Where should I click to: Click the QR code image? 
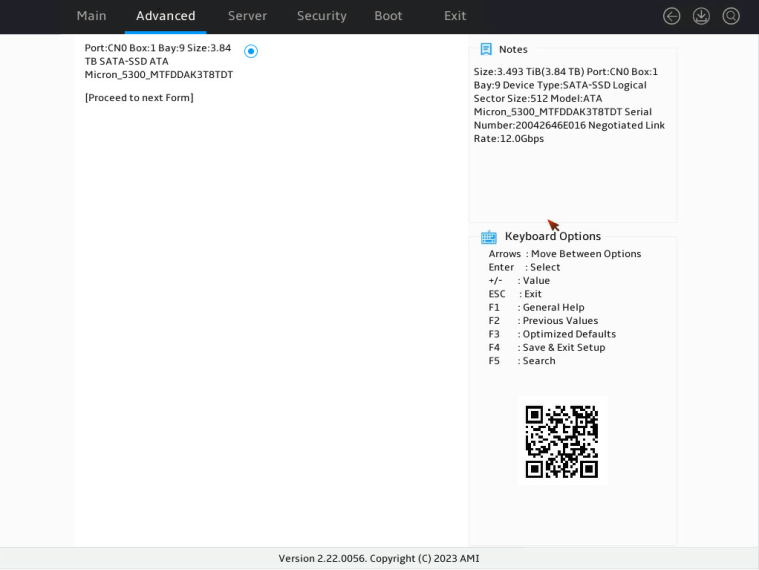(x=562, y=441)
